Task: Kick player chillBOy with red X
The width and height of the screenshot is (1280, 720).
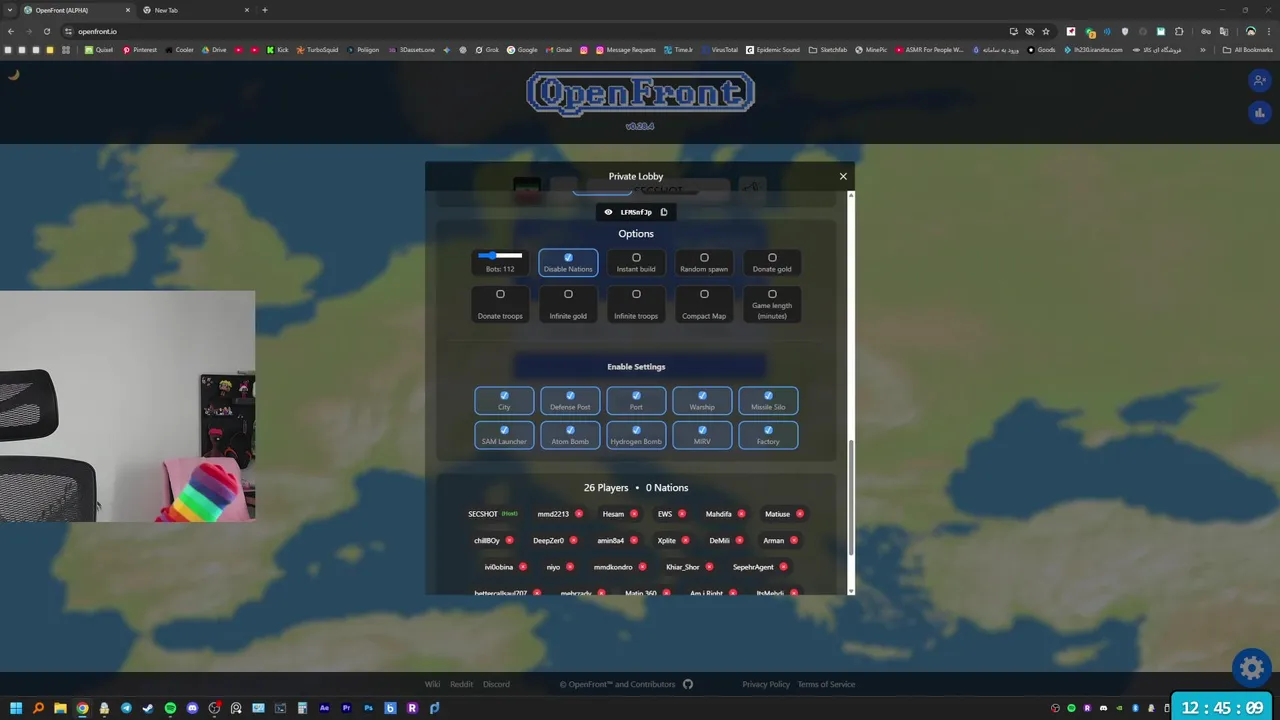Action: coord(509,540)
